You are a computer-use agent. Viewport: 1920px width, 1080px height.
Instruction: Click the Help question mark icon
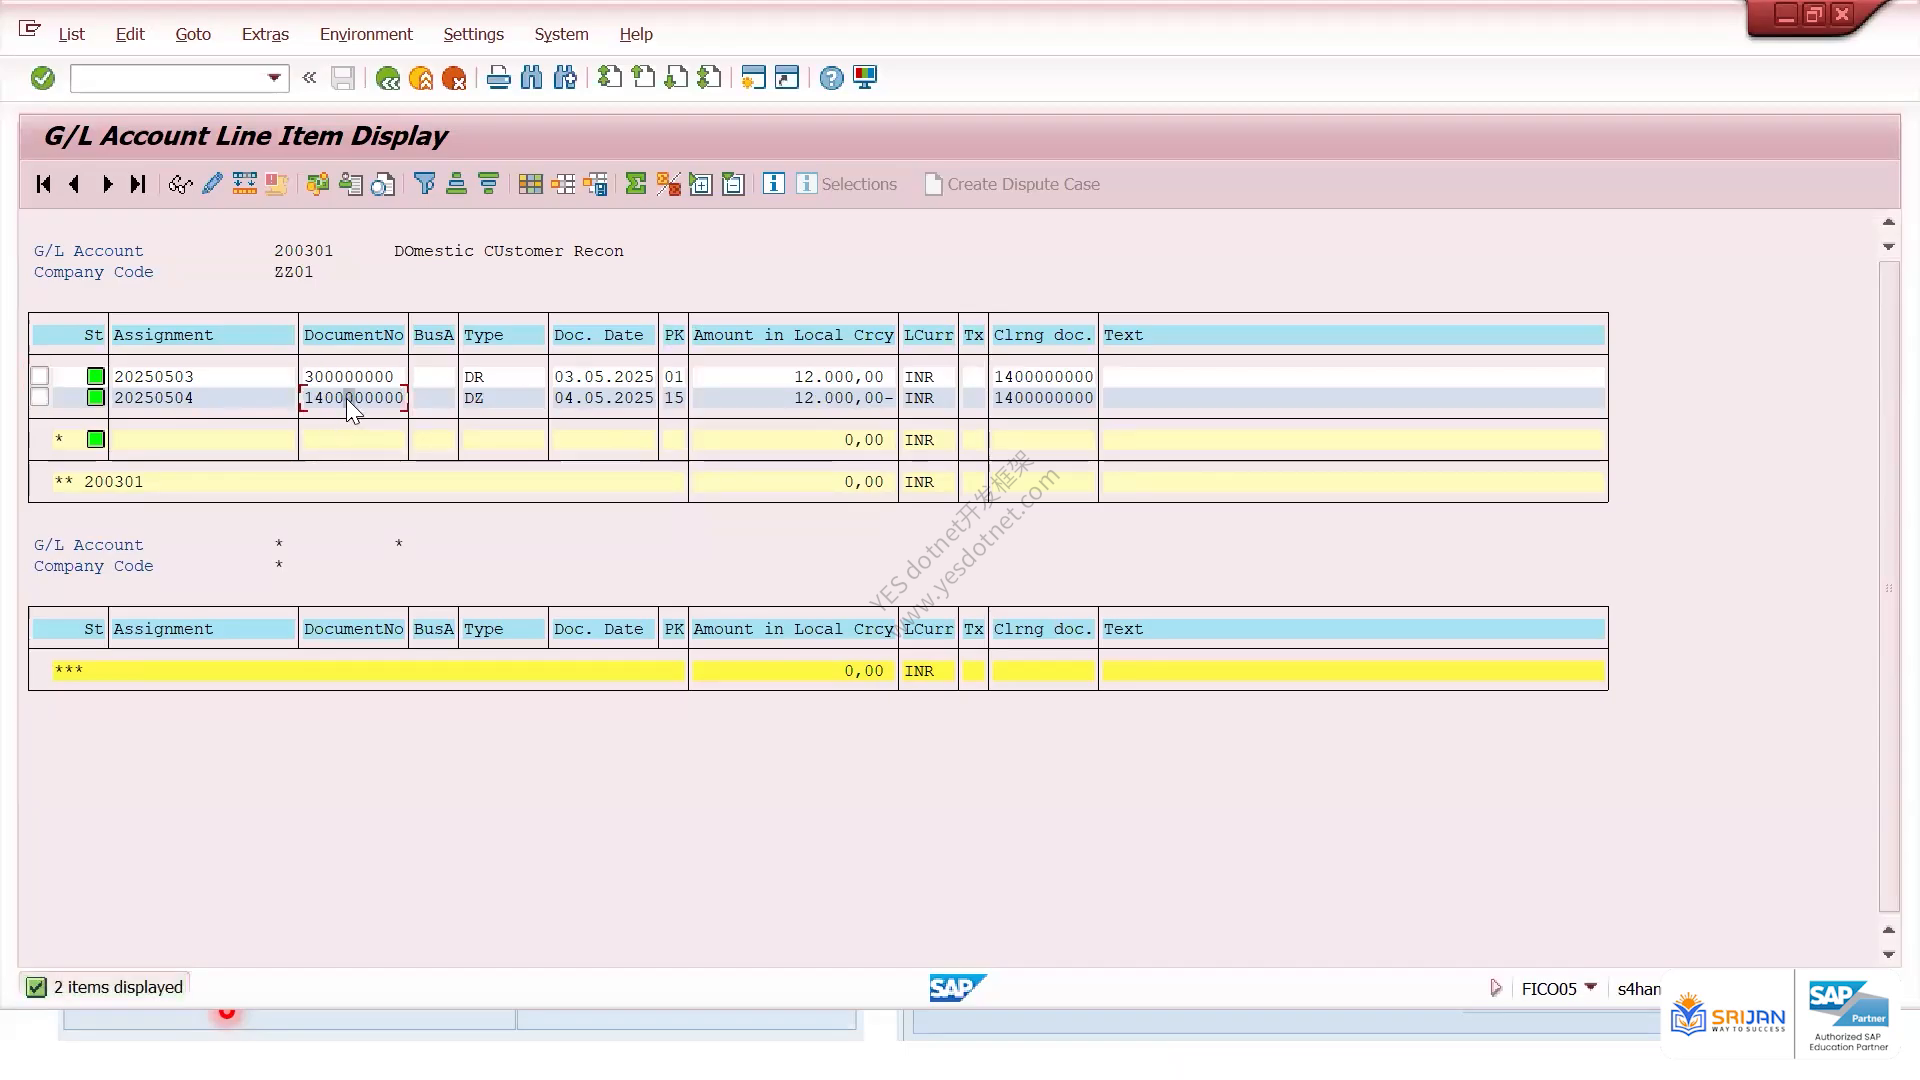831,78
